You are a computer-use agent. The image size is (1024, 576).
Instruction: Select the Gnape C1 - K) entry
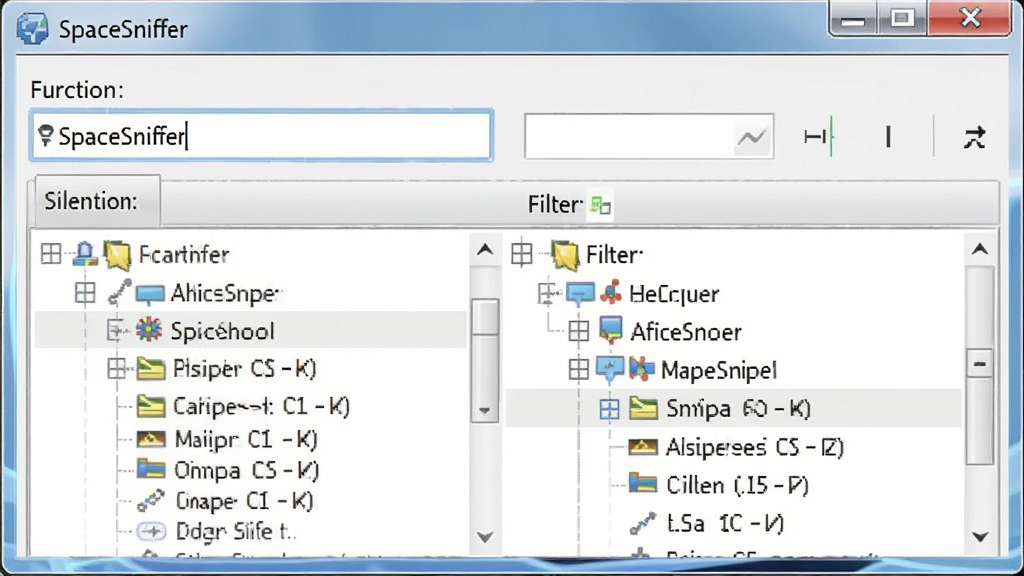pos(244,501)
